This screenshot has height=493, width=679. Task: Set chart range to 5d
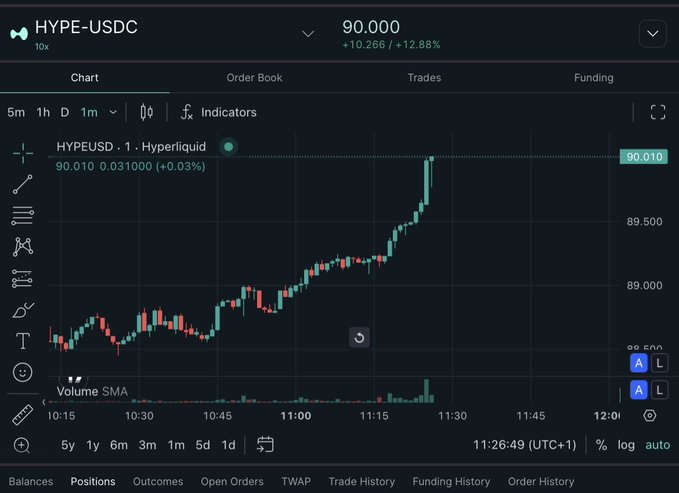pyautogui.click(x=203, y=445)
